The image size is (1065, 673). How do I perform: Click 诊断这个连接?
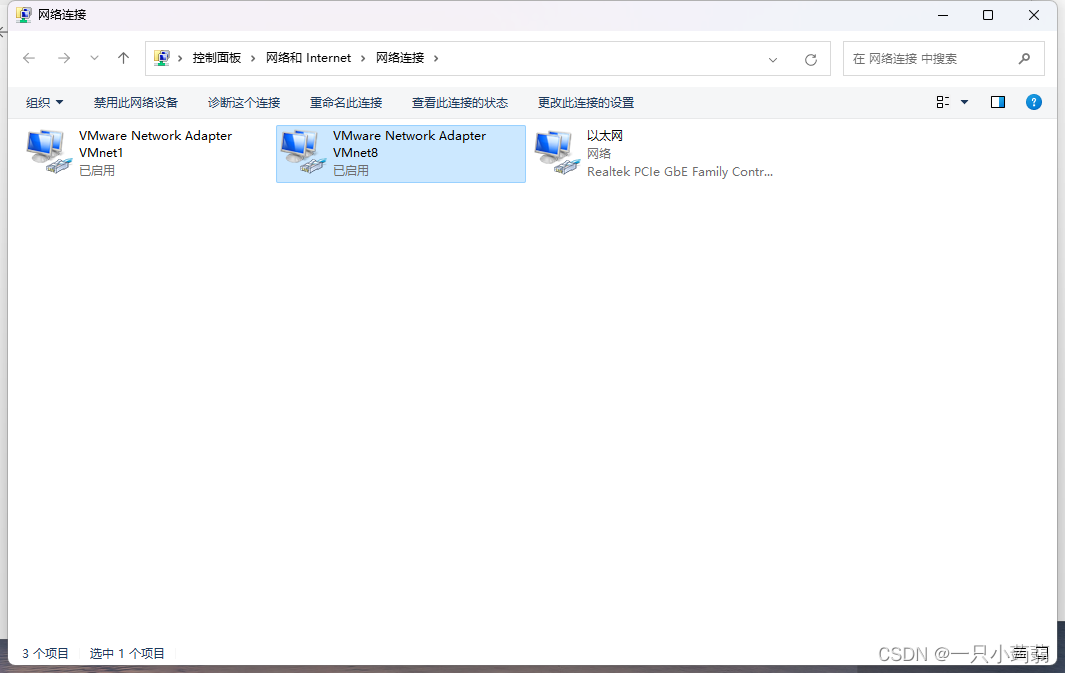(244, 103)
